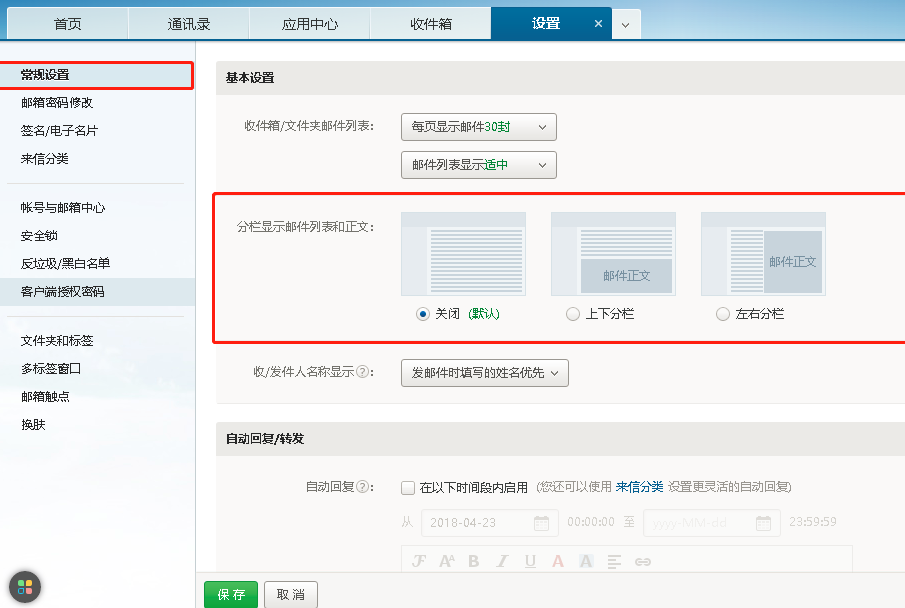Insert a hyperlink in the auto-reply editor

(x=643, y=561)
